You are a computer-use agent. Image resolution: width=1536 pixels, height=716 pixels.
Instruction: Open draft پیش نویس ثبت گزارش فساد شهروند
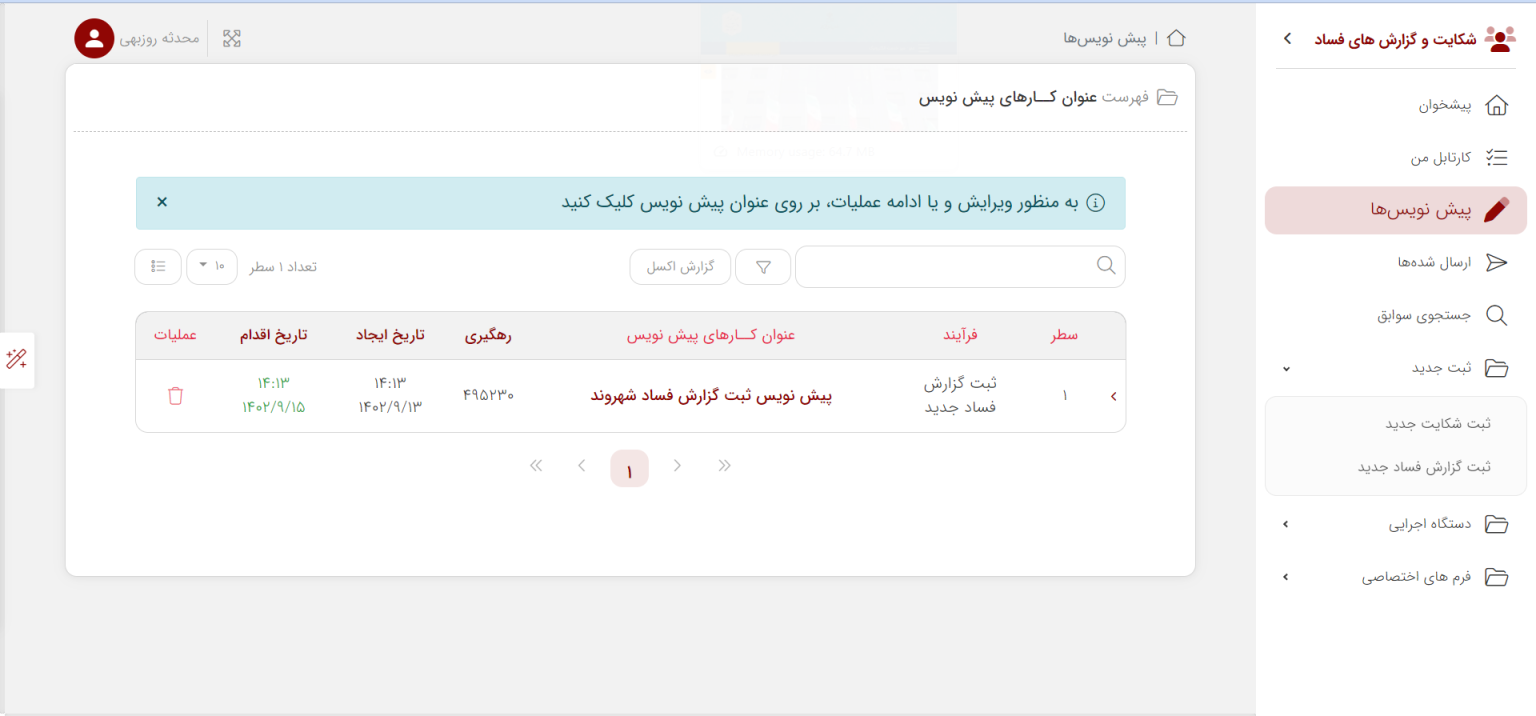[x=711, y=396]
